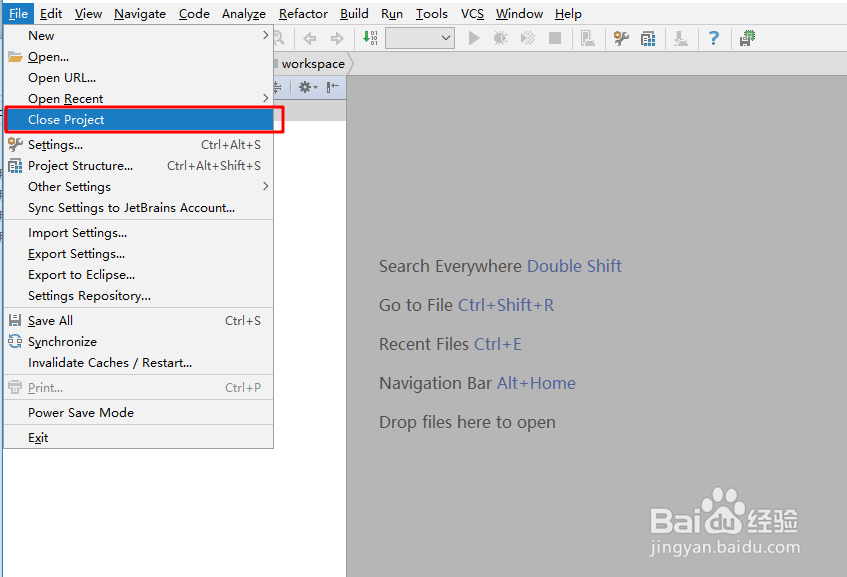Click the Forward navigation arrow in toolbar

(337, 38)
